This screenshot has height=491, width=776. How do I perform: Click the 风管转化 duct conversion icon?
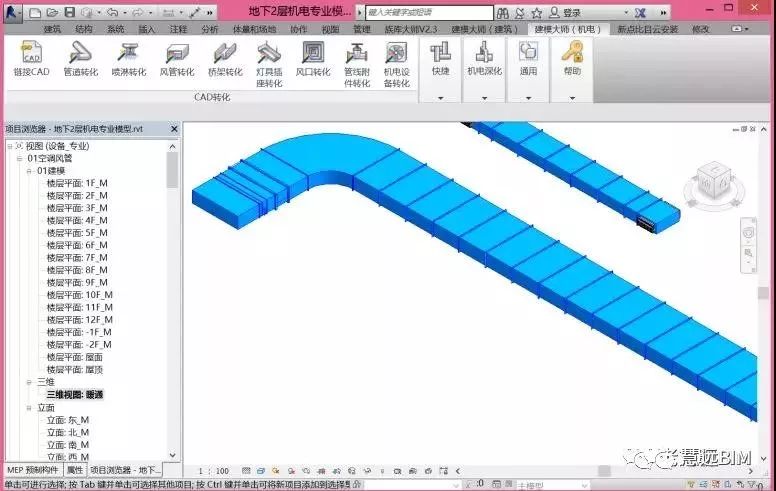(177, 59)
